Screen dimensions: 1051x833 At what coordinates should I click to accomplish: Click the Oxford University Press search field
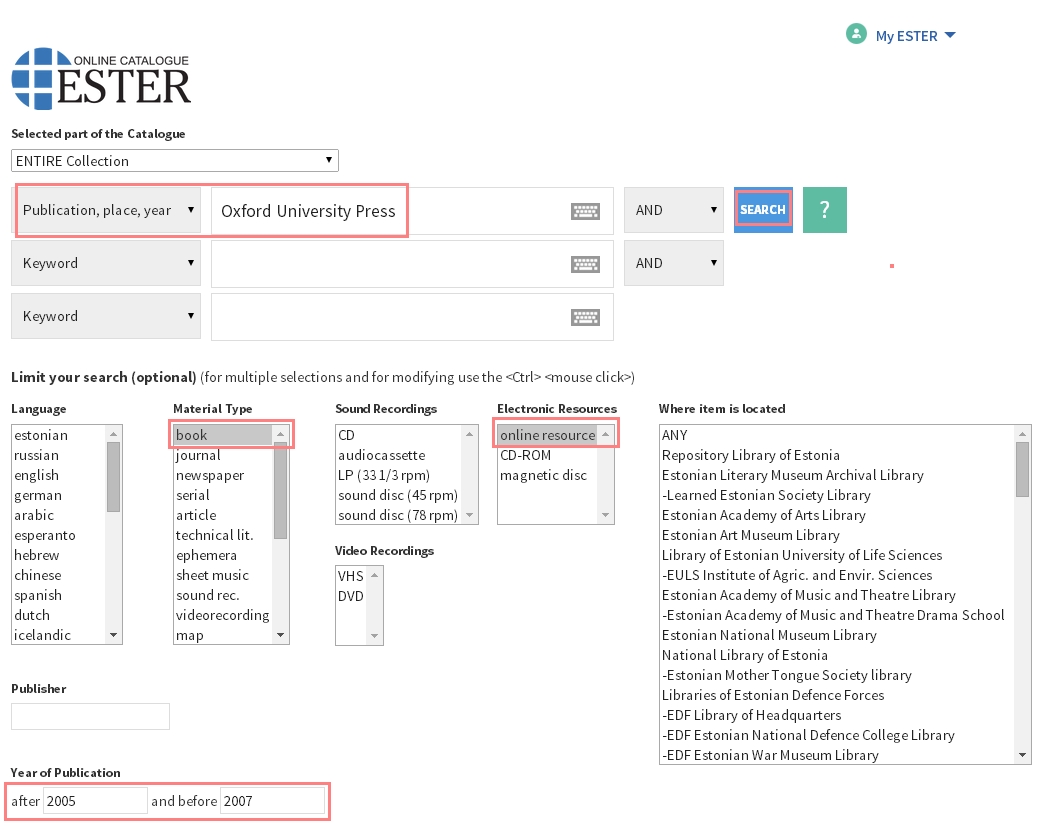point(412,211)
